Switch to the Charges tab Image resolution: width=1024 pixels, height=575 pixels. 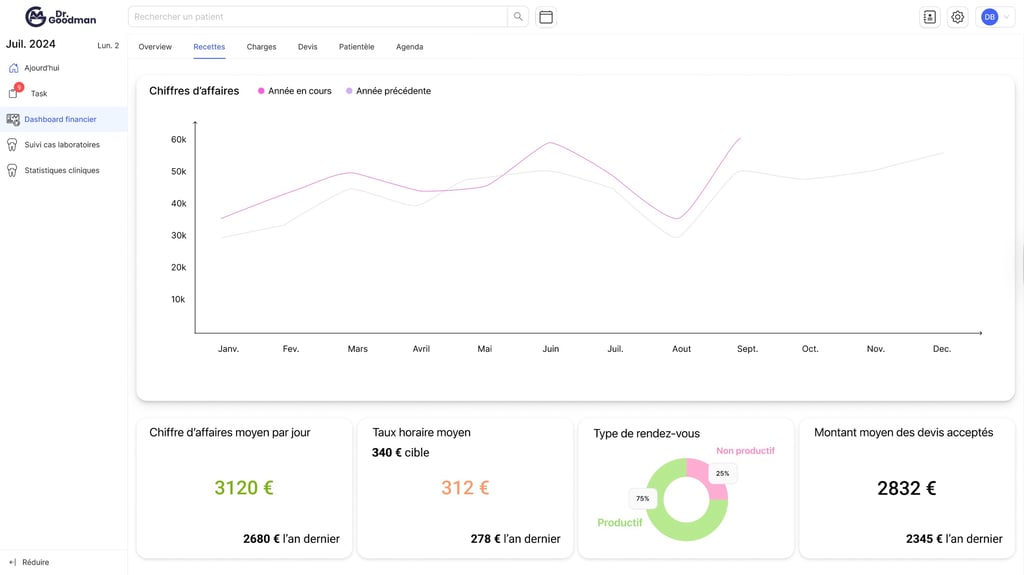pyautogui.click(x=261, y=47)
